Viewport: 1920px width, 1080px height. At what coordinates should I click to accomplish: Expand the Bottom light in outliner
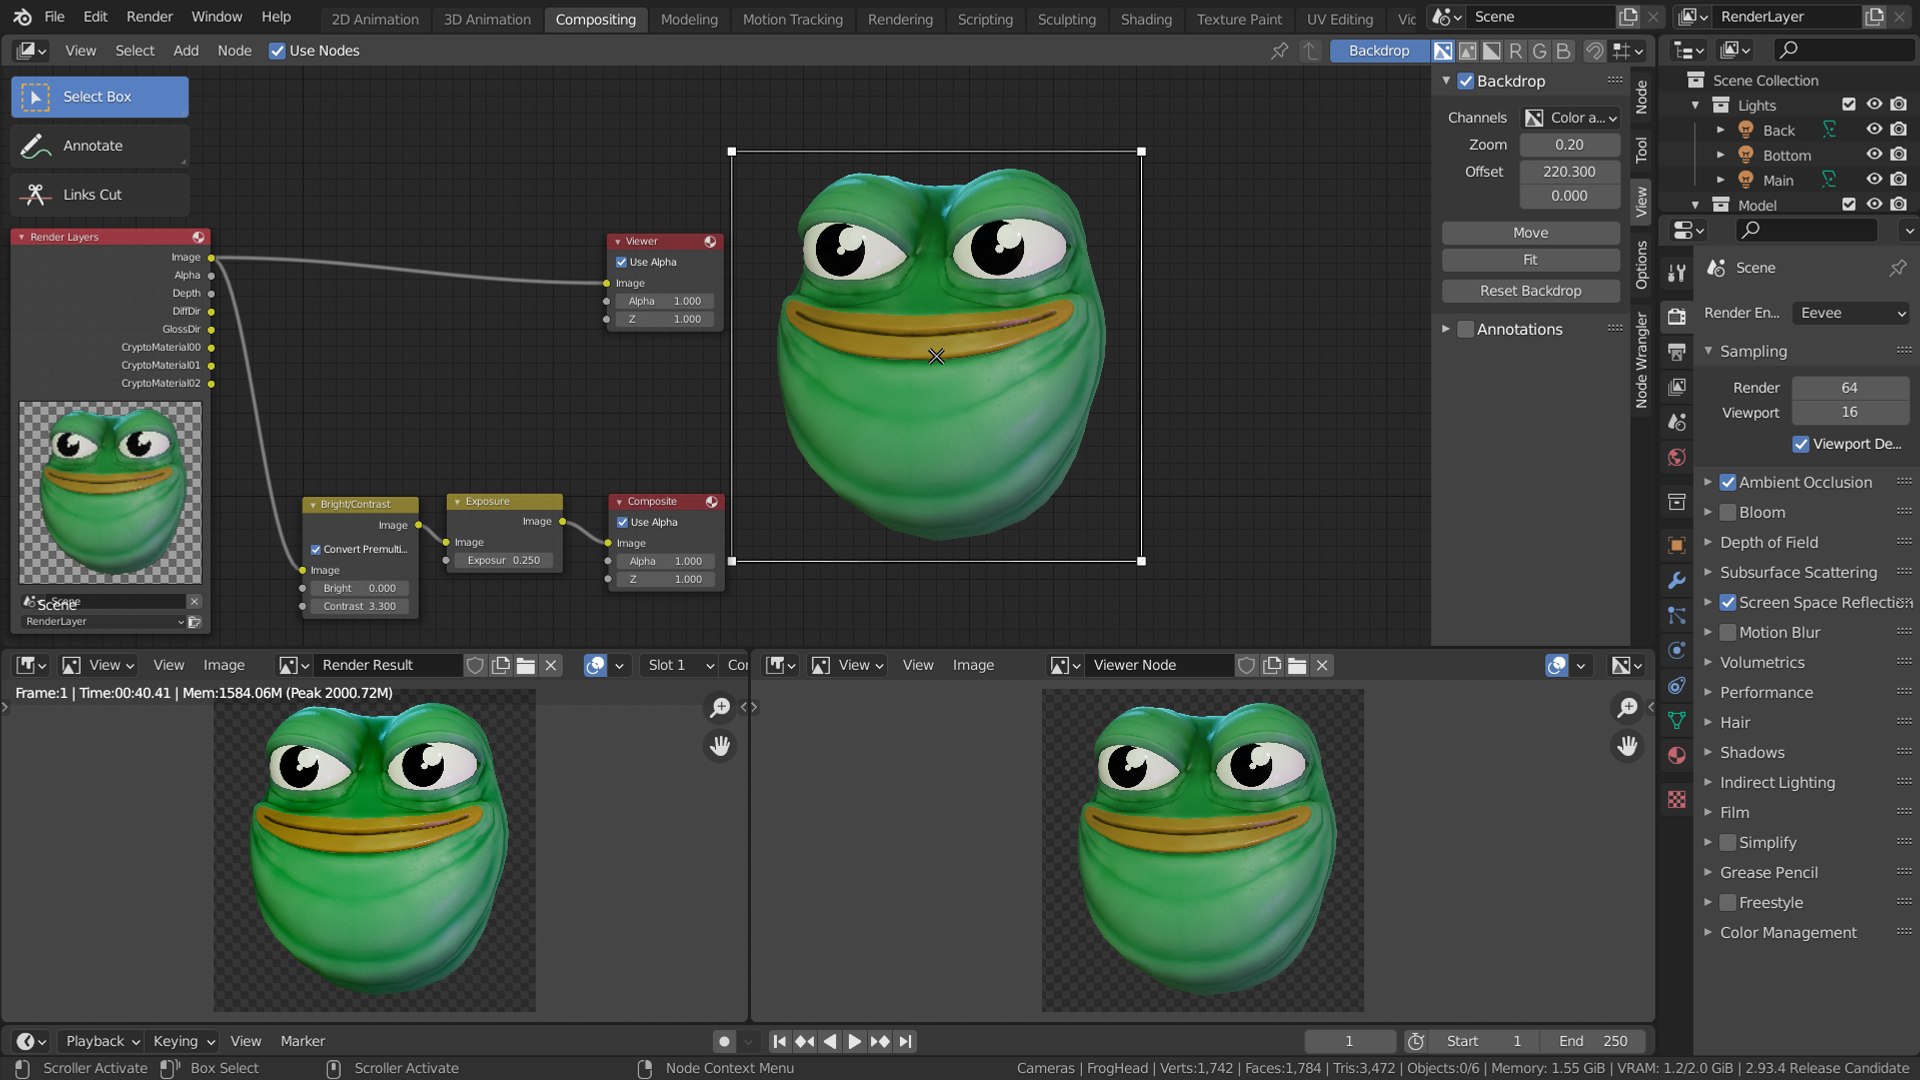pyautogui.click(x=1720, y=155)
